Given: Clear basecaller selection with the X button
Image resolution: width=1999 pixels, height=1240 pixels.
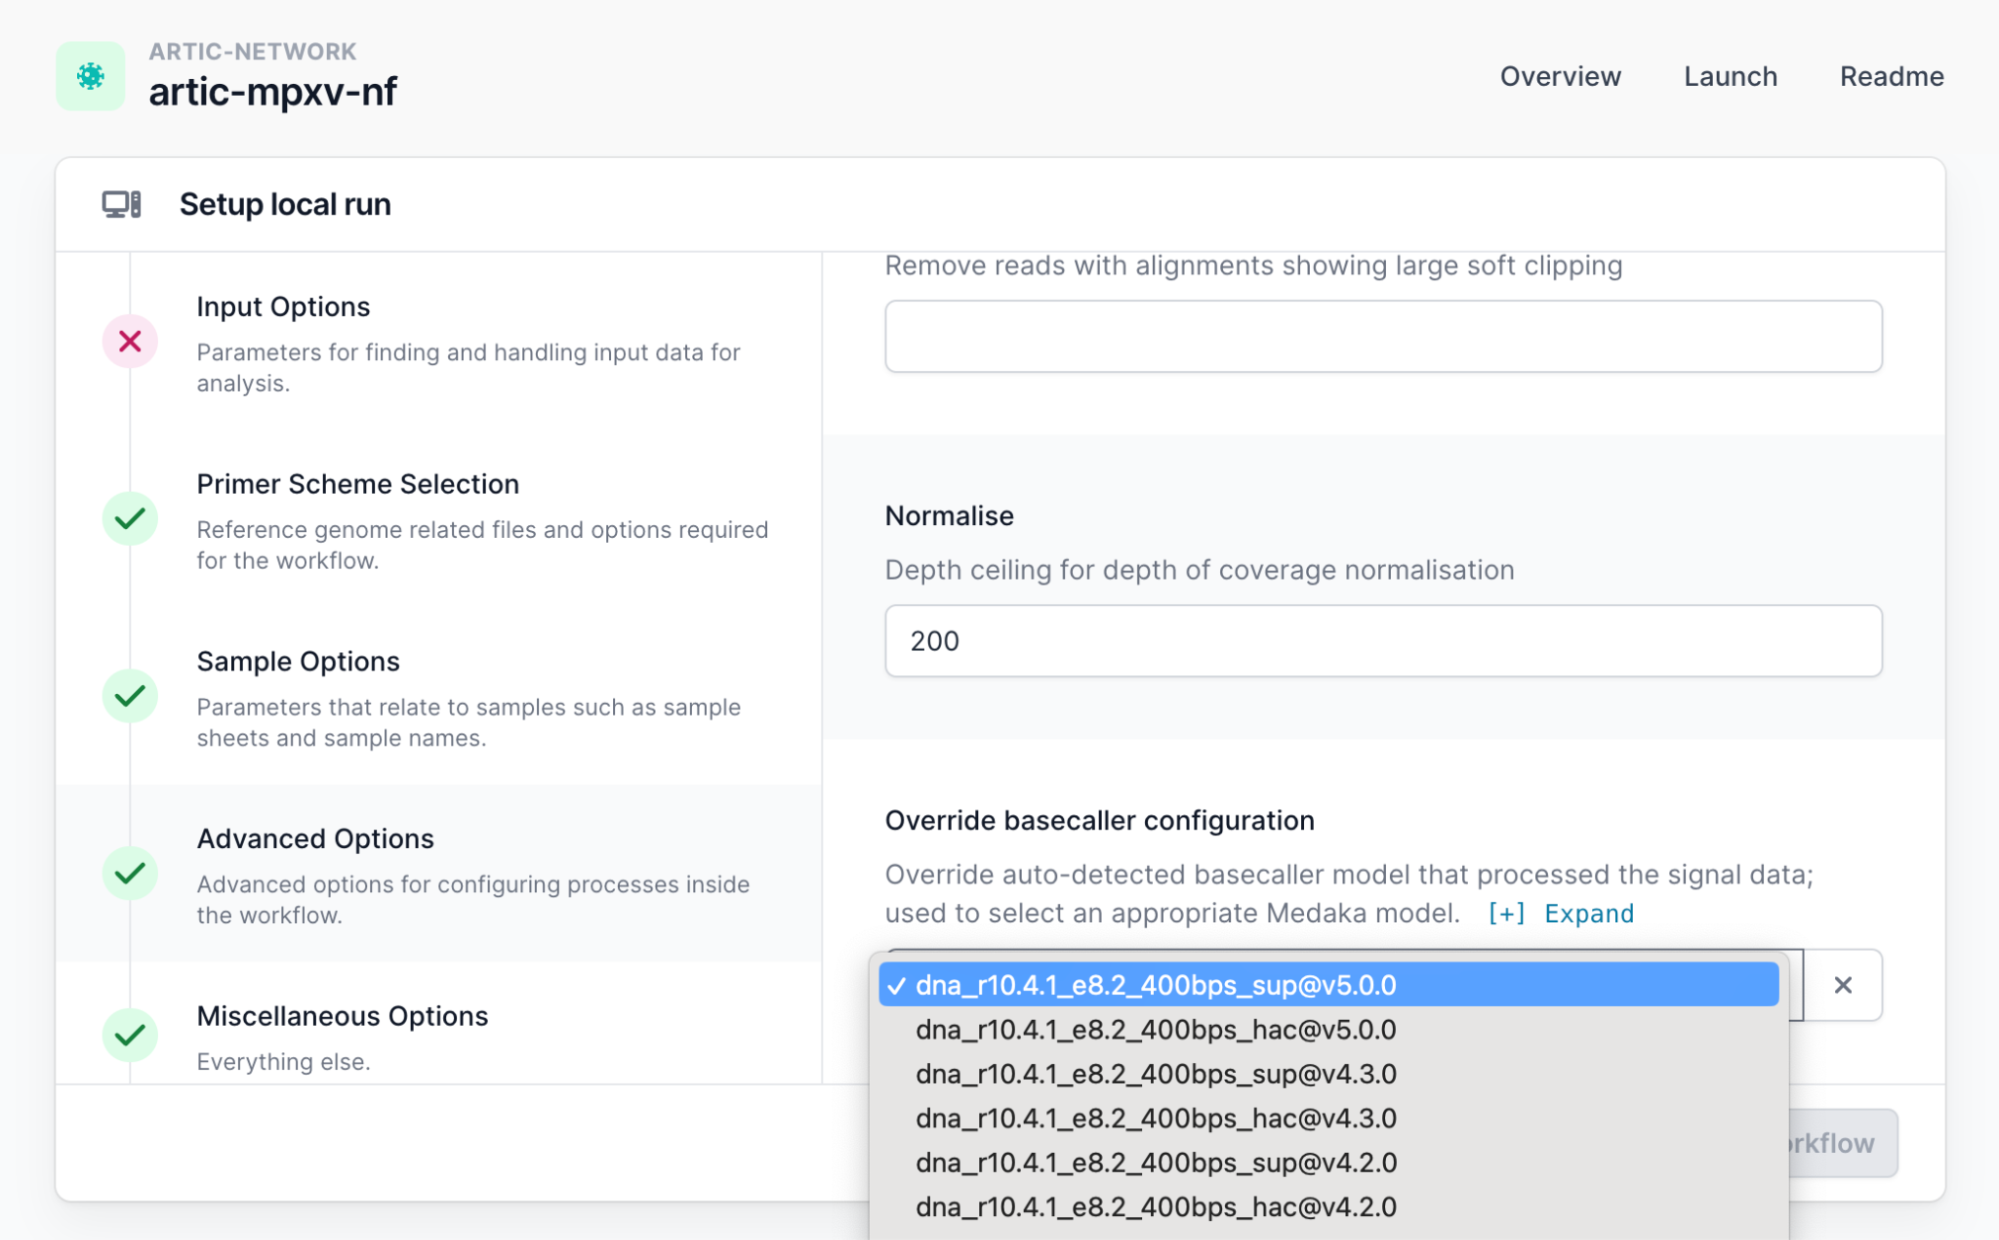Looking at the screenshot, I should pyautogui.click(x=1842, y=985).
